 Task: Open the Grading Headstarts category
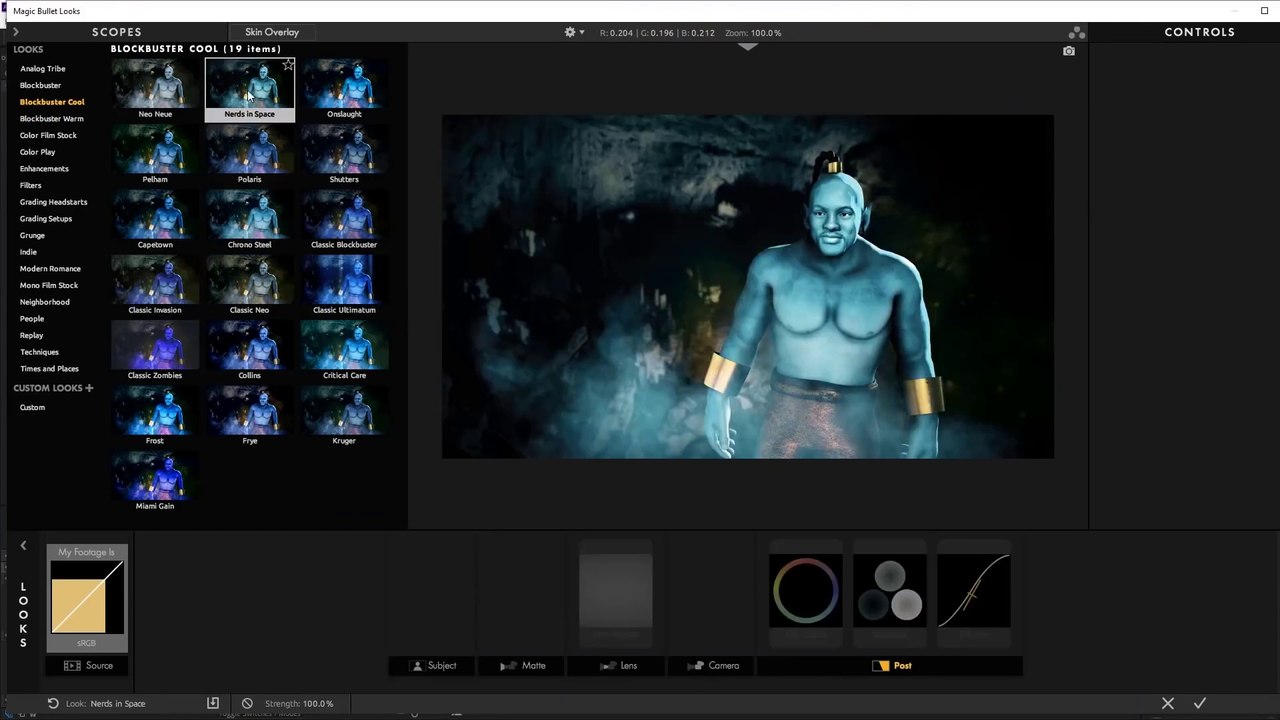coord(53,202)
